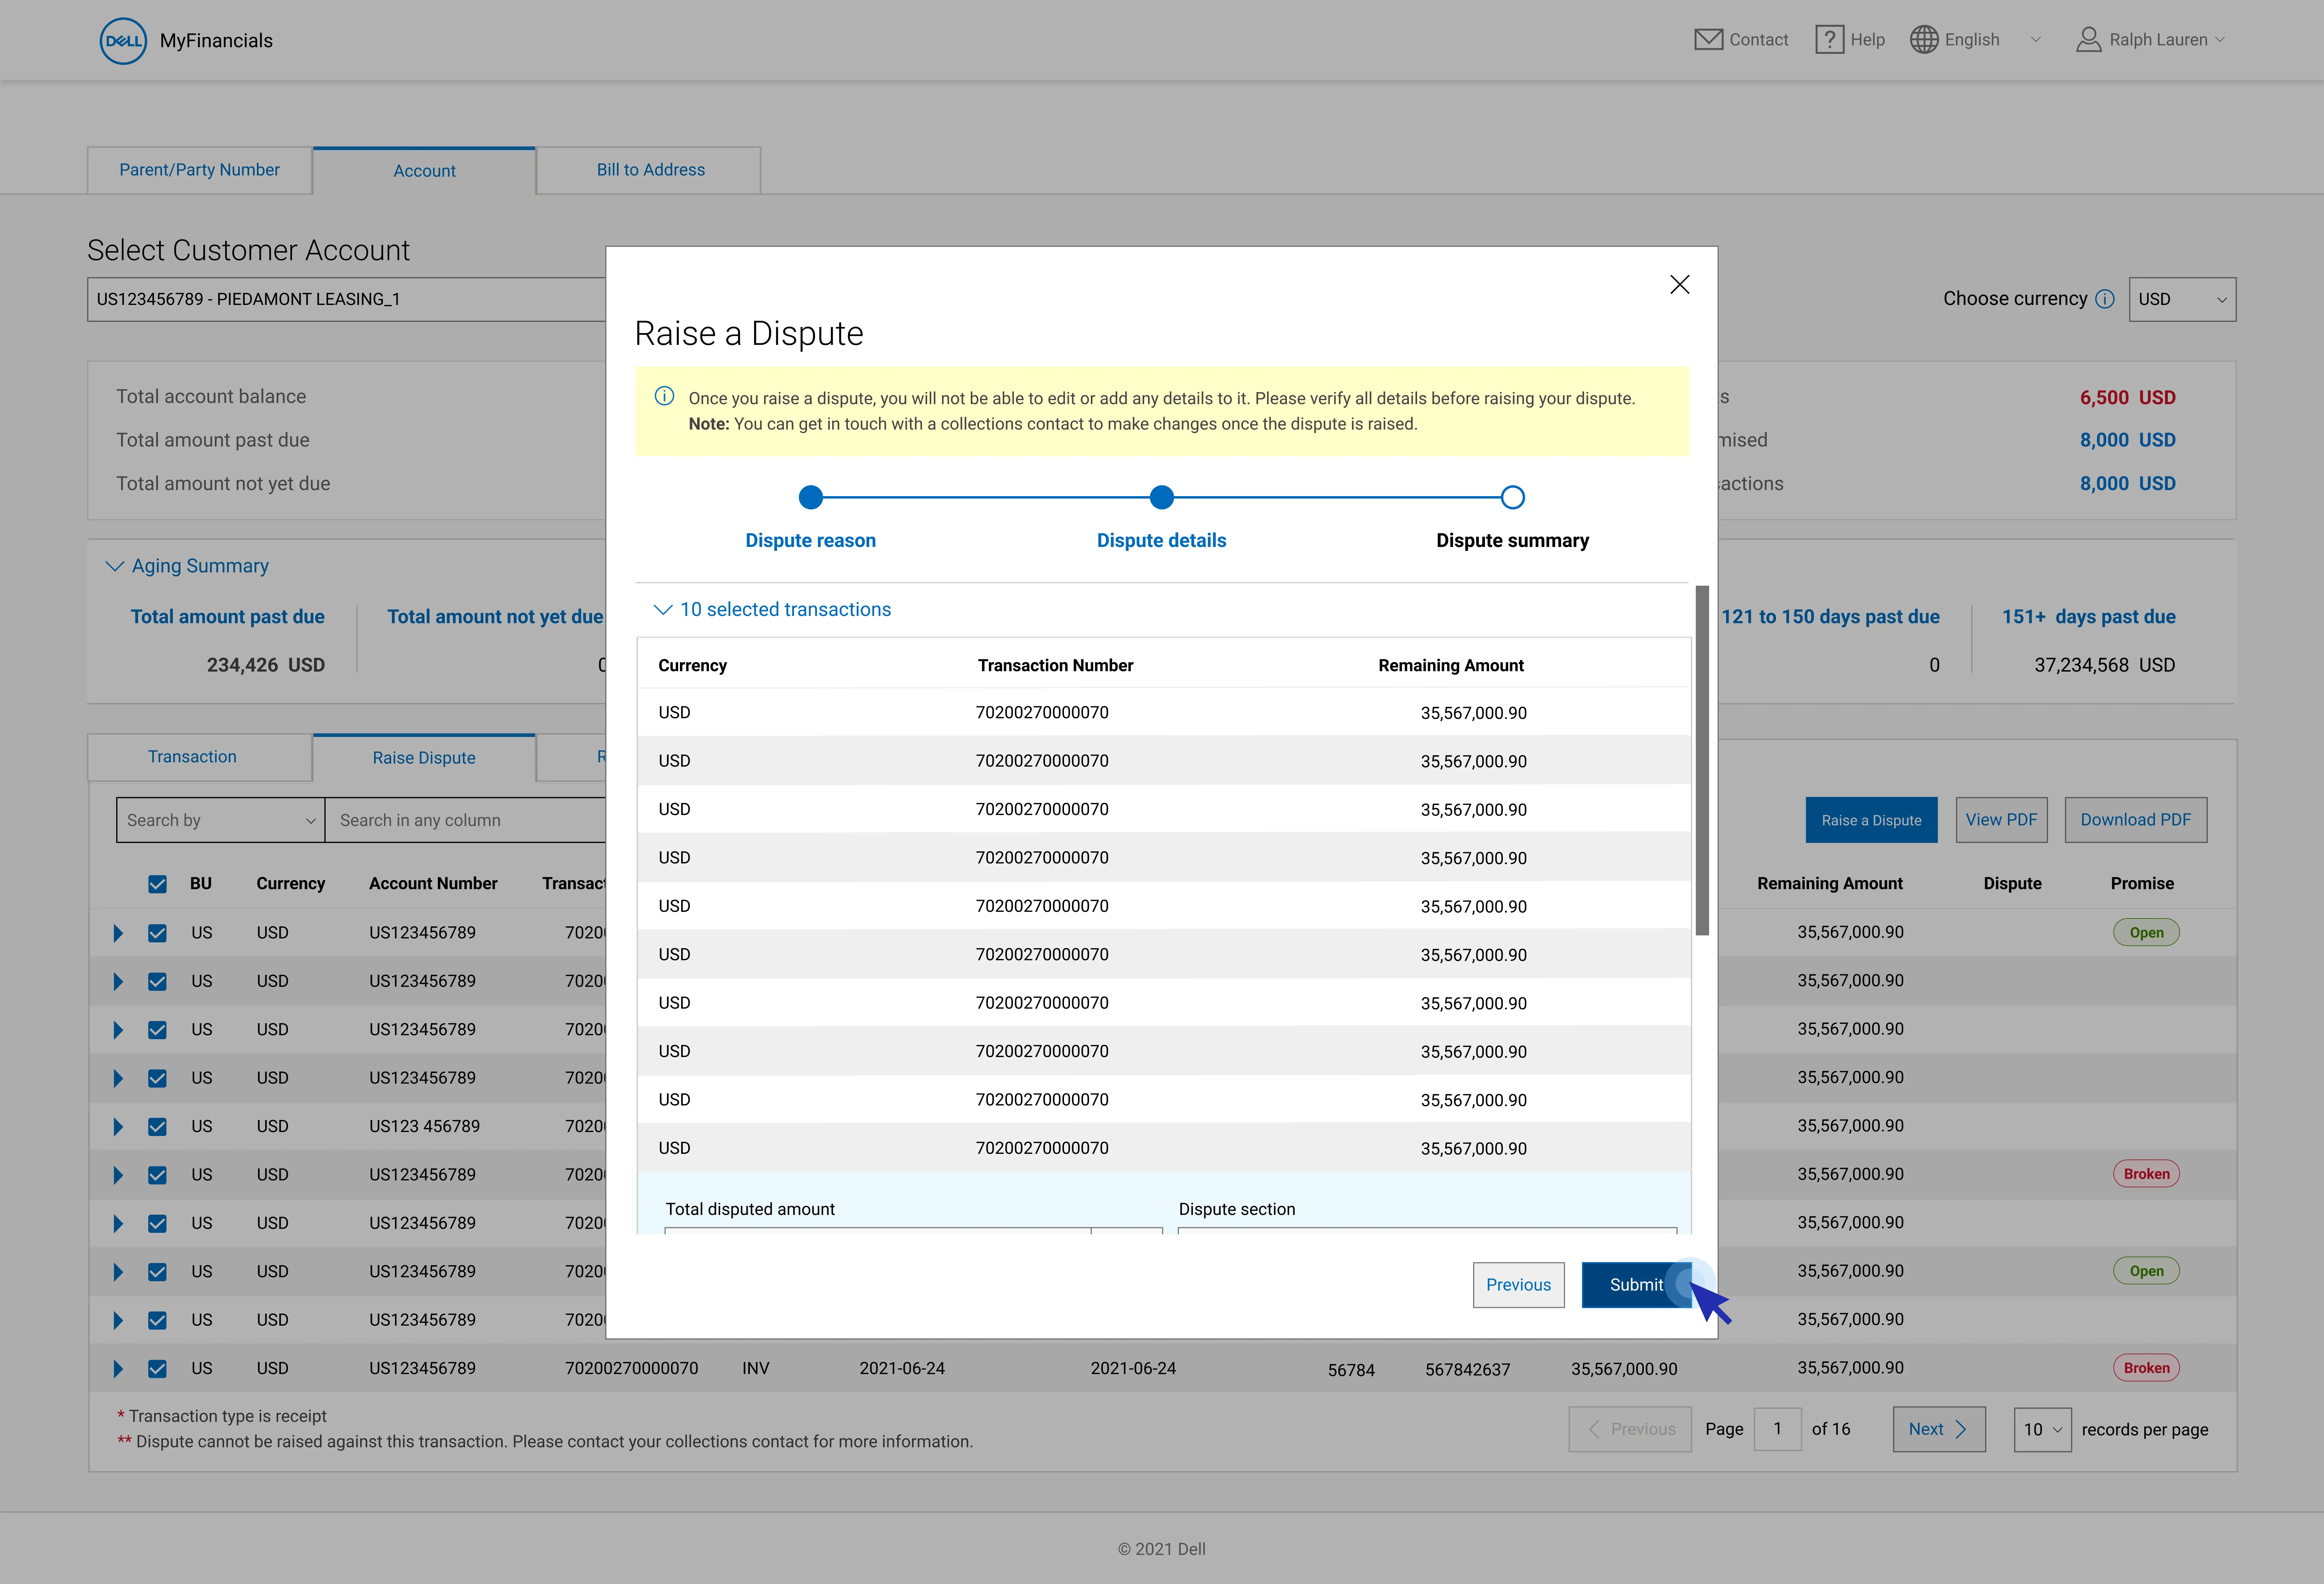Click the info icon in yellow notice
This screenshot has height=1584, width=2324.
pyautogui.click(x=664, y=396)
